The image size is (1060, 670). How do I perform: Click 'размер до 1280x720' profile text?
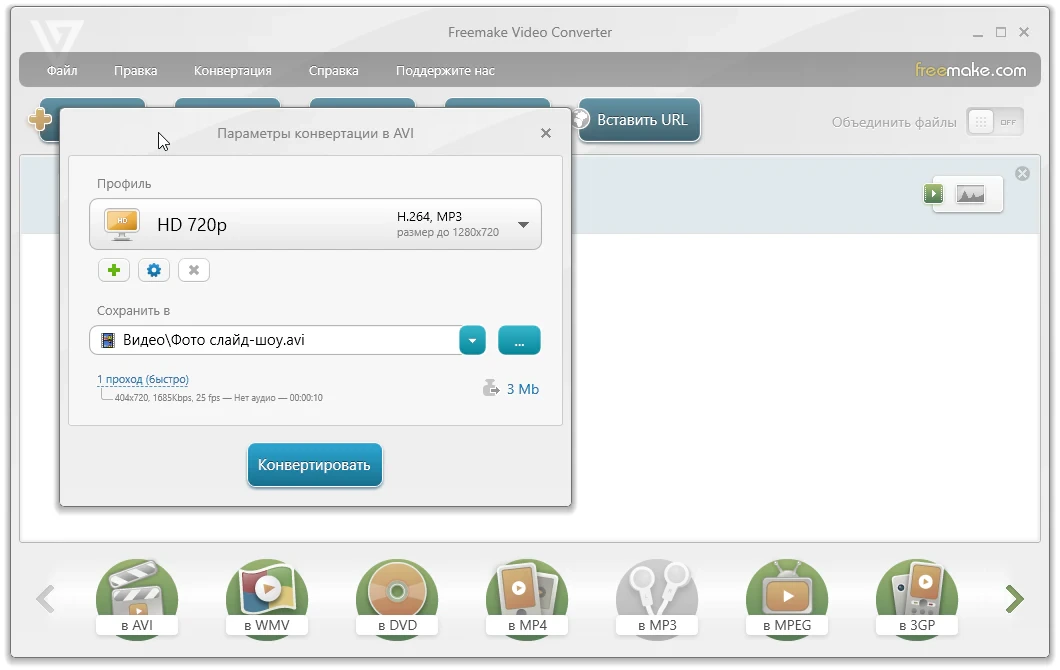tap(448, 232)
